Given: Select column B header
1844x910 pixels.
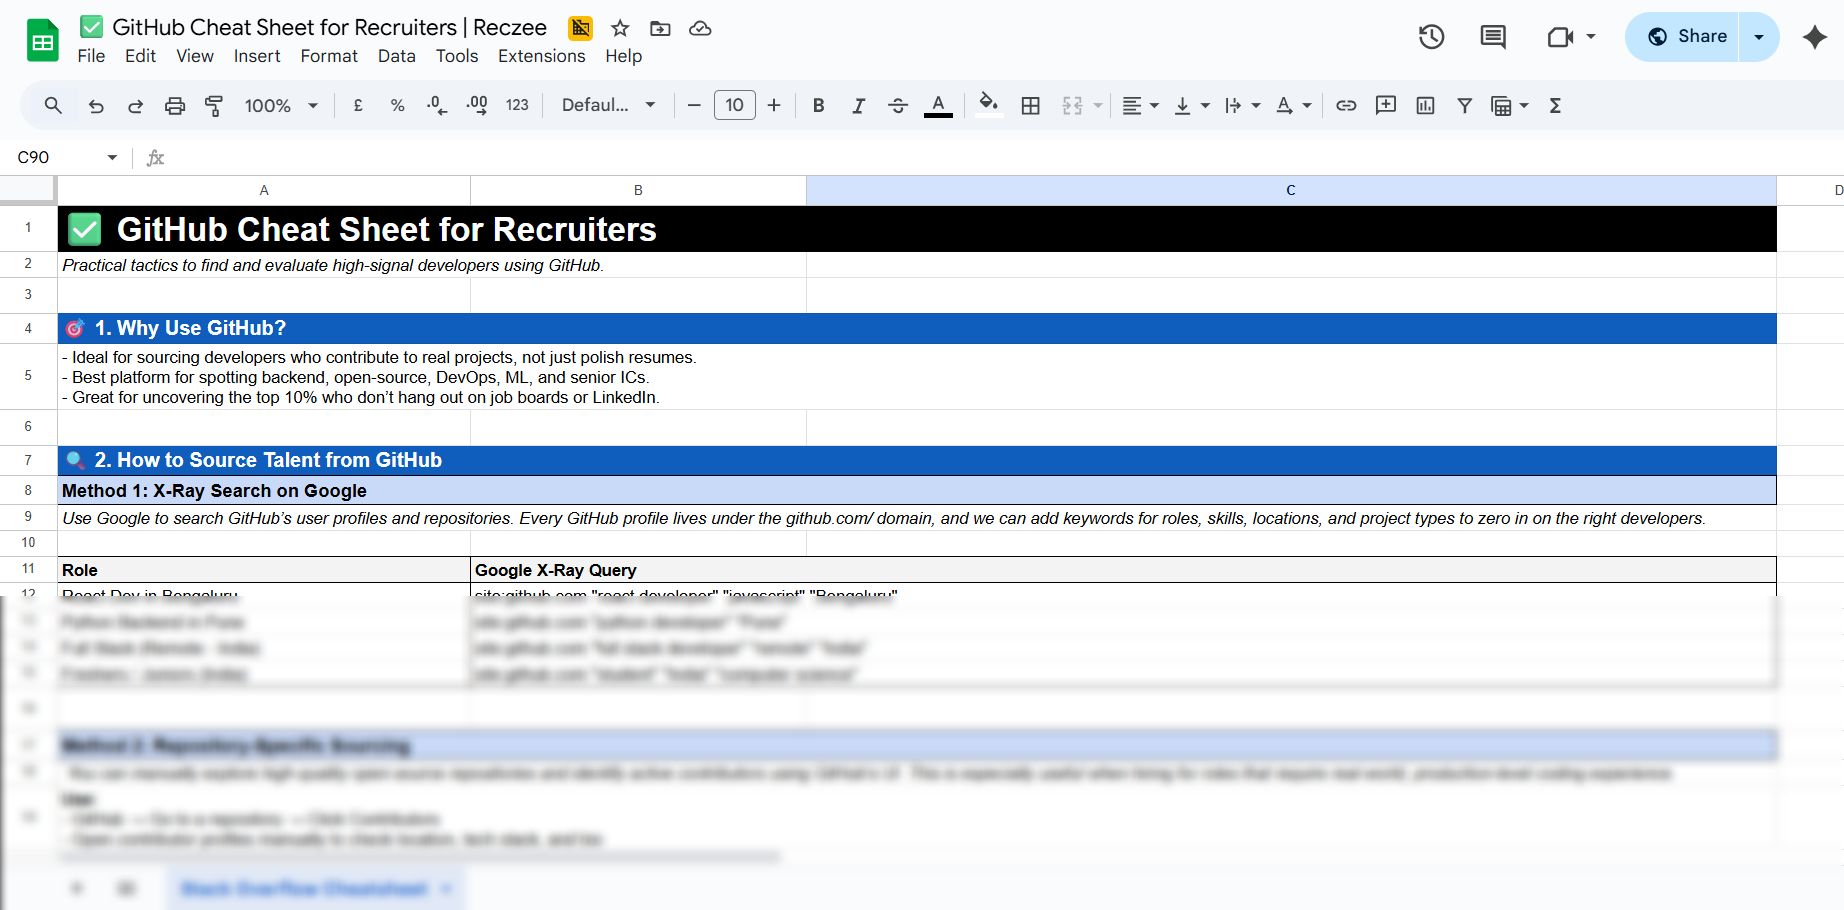Looking at the screenshot, I should pyautogui.click(x=638, y=190).
